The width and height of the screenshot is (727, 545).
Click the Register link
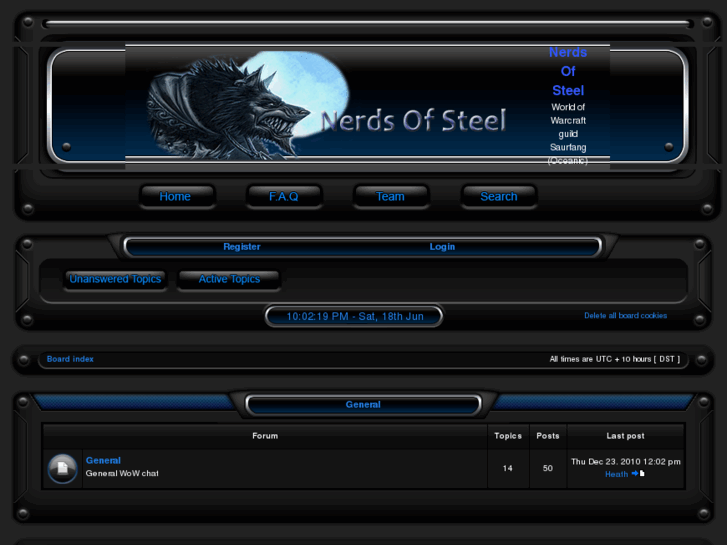pyautogui.click(x=242, y=247)
